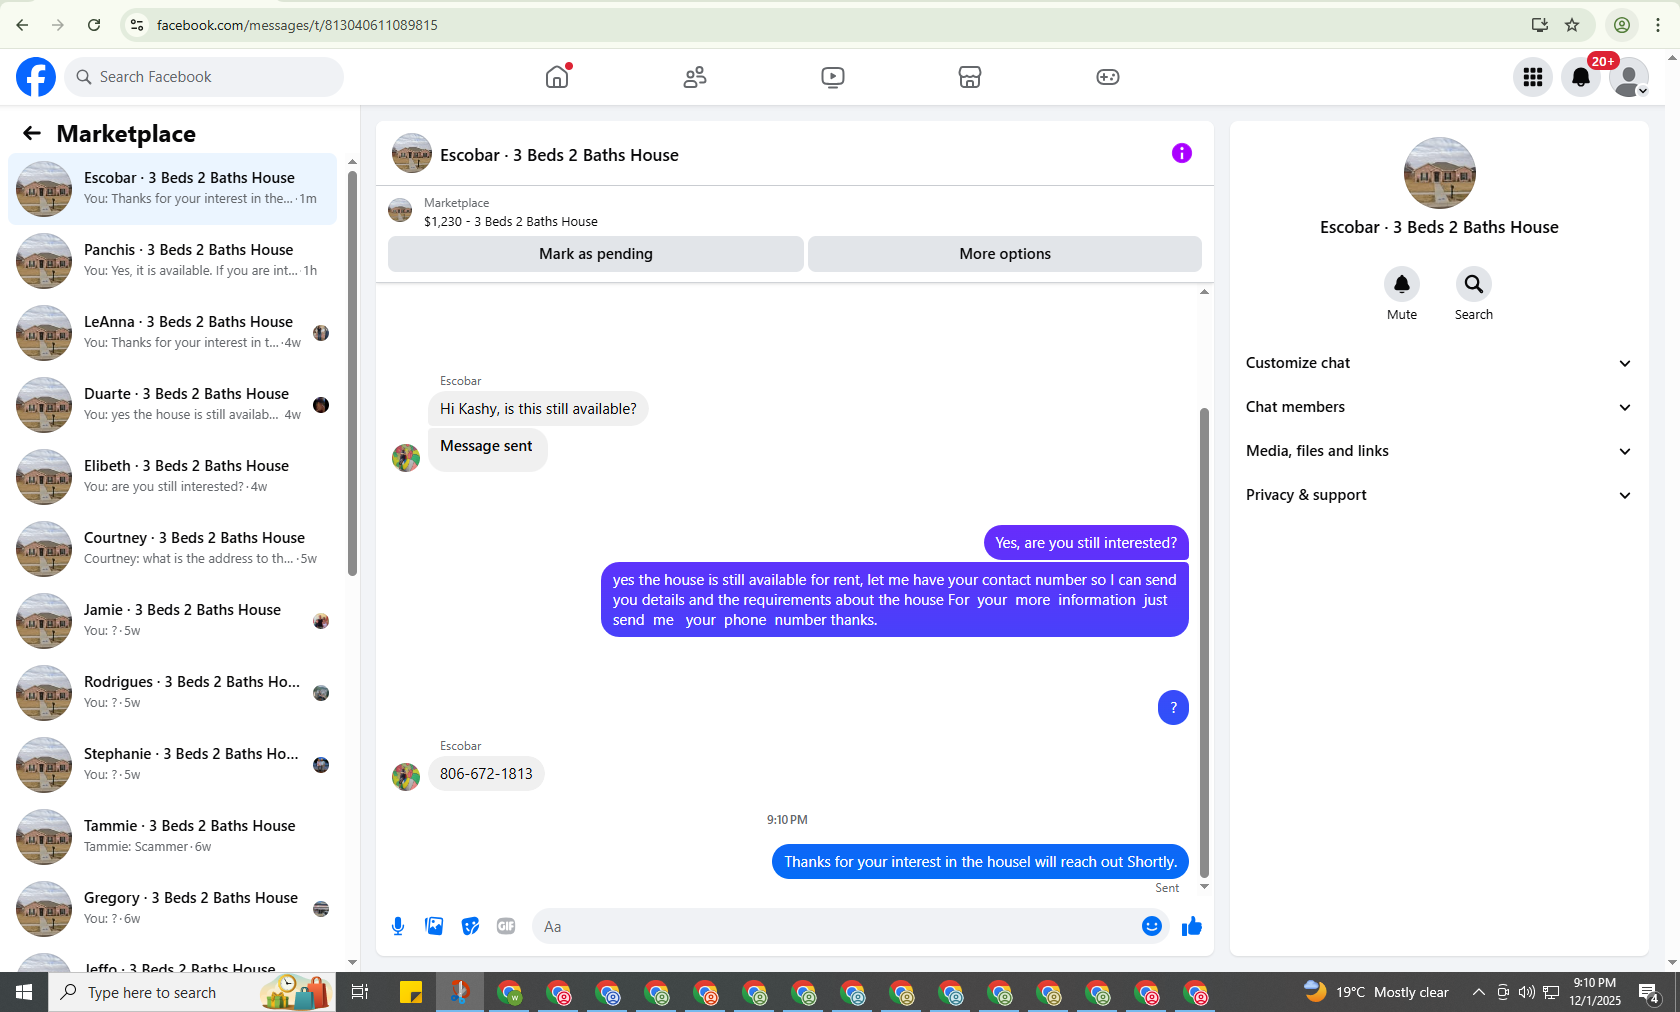Image resolution: width=1680 pixels, height=1012 pixels.
Task: Send a voice clip using microphone icon
Action: coord(398,926)
